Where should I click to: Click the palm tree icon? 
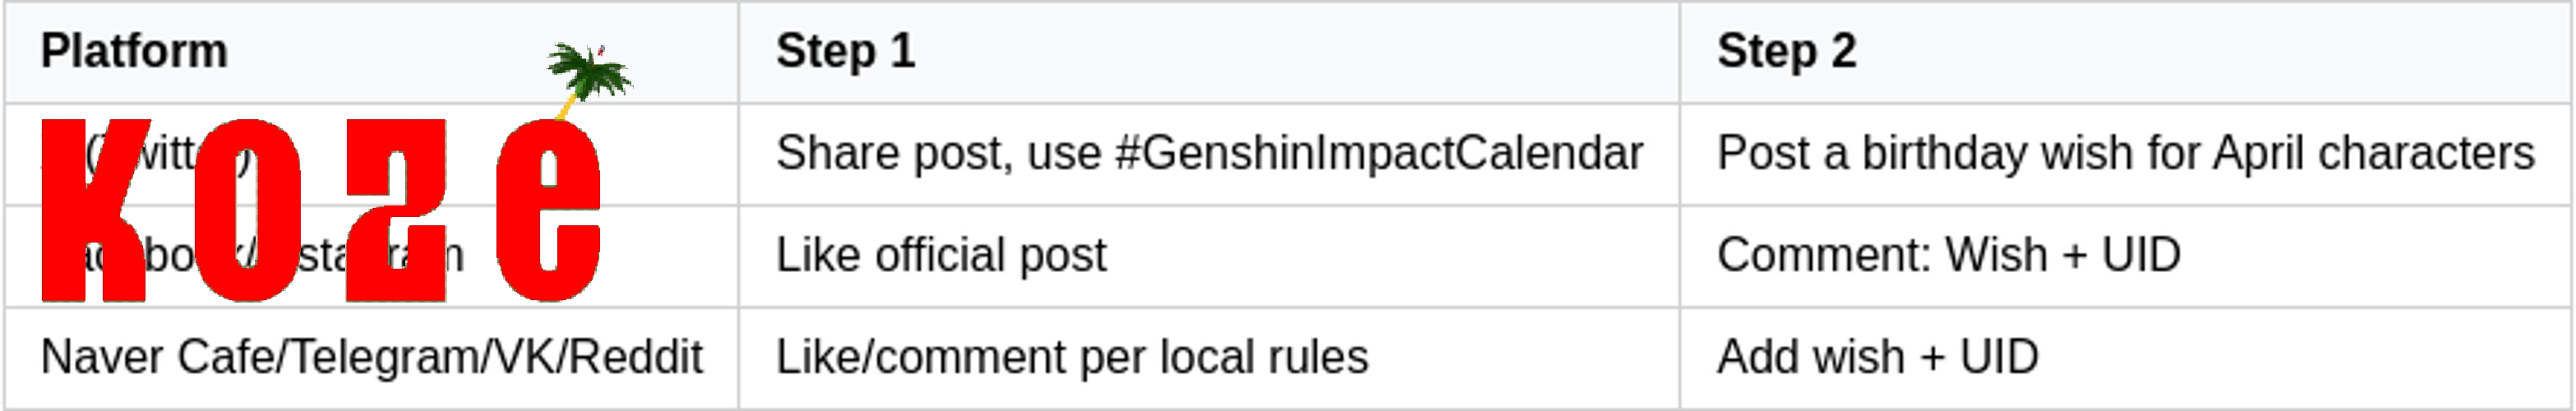589,73
